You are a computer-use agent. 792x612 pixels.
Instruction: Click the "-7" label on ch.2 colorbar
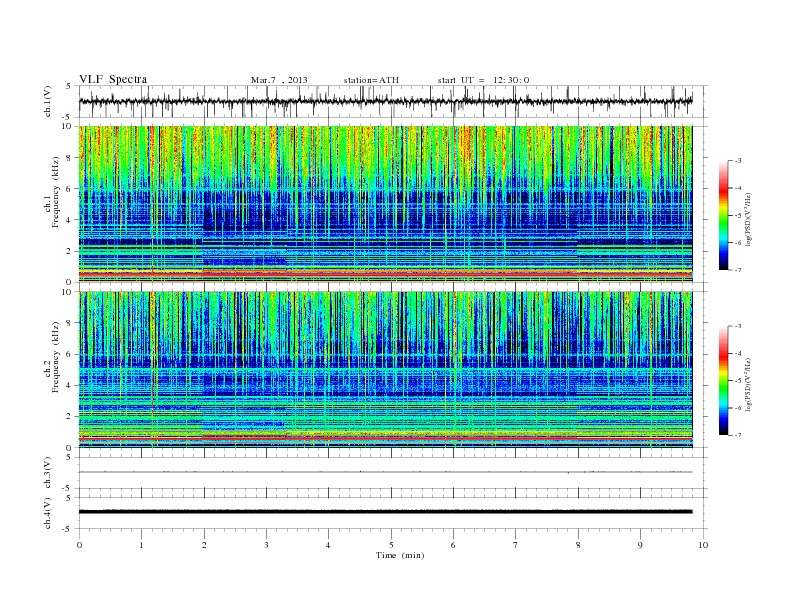(737, 435)
